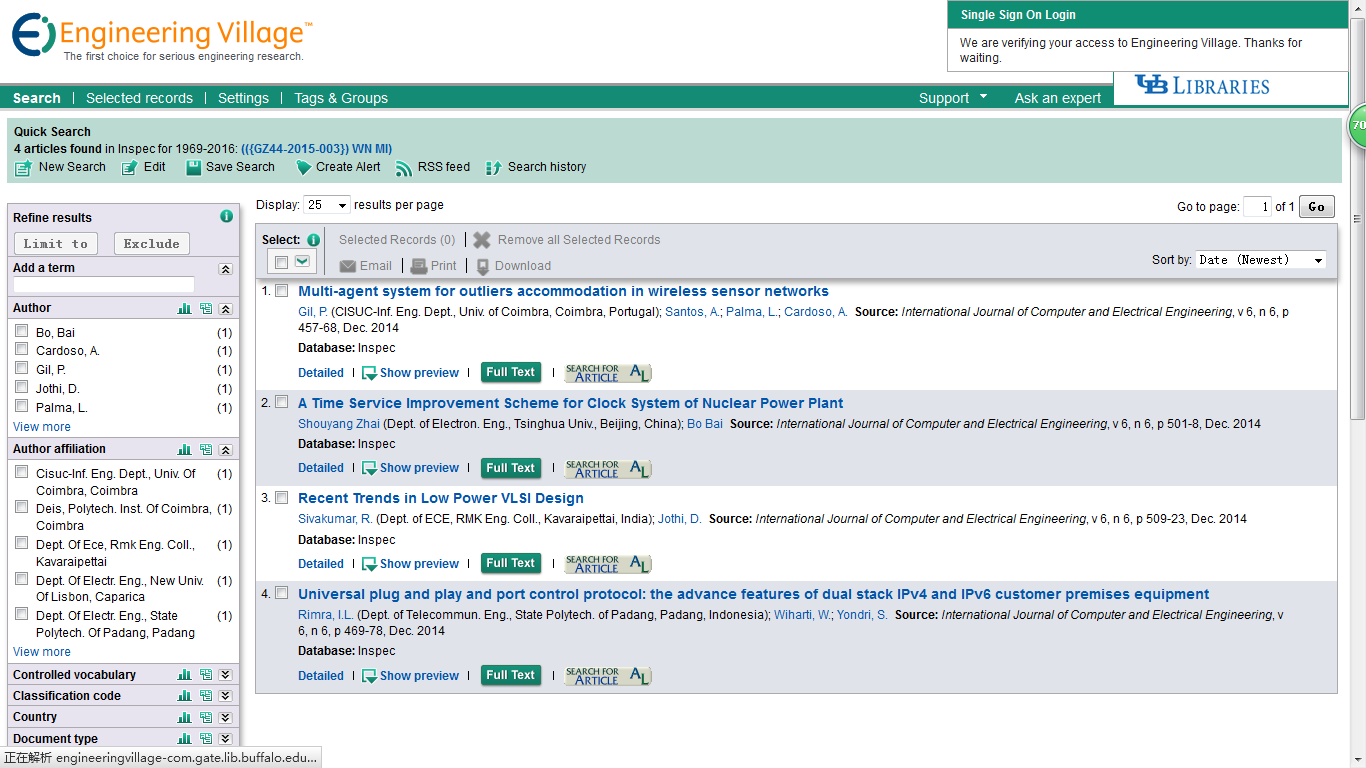
Task: Open the Tags & Groups tab
Action: (341, 98)
